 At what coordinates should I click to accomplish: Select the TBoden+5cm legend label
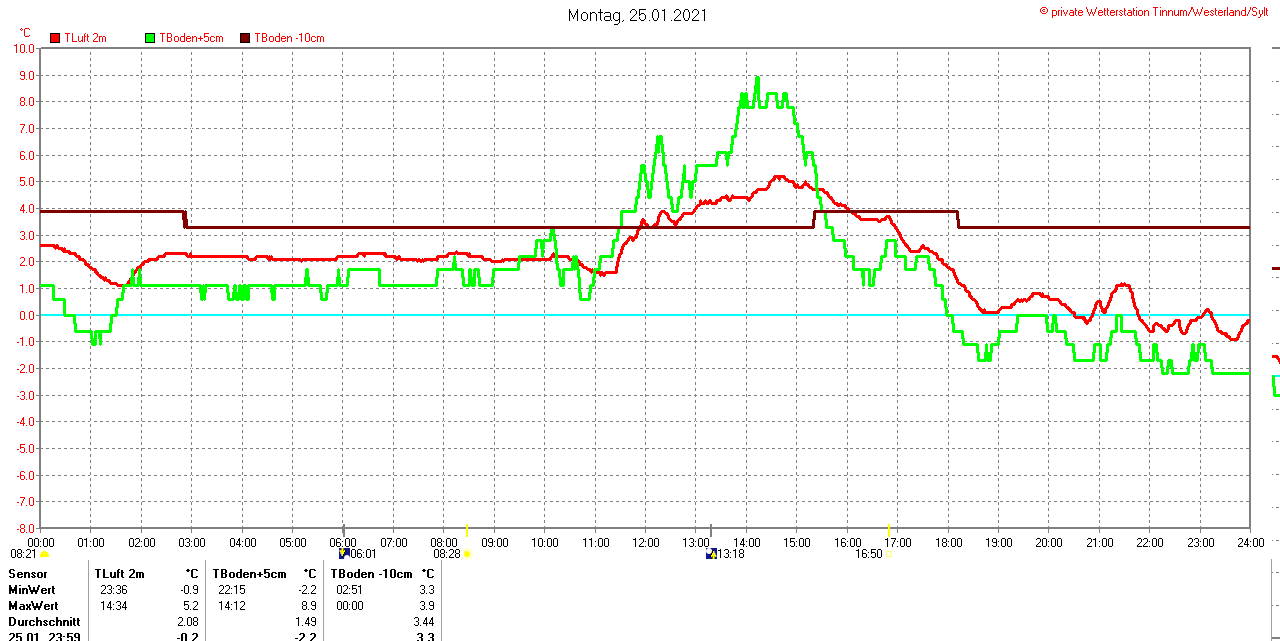pyautogui.click(x=191, y=38)
